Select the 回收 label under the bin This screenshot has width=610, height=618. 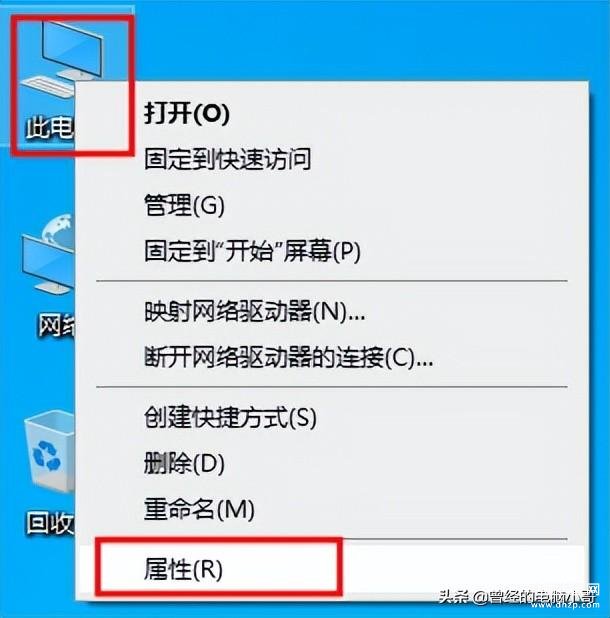point(50,523)
